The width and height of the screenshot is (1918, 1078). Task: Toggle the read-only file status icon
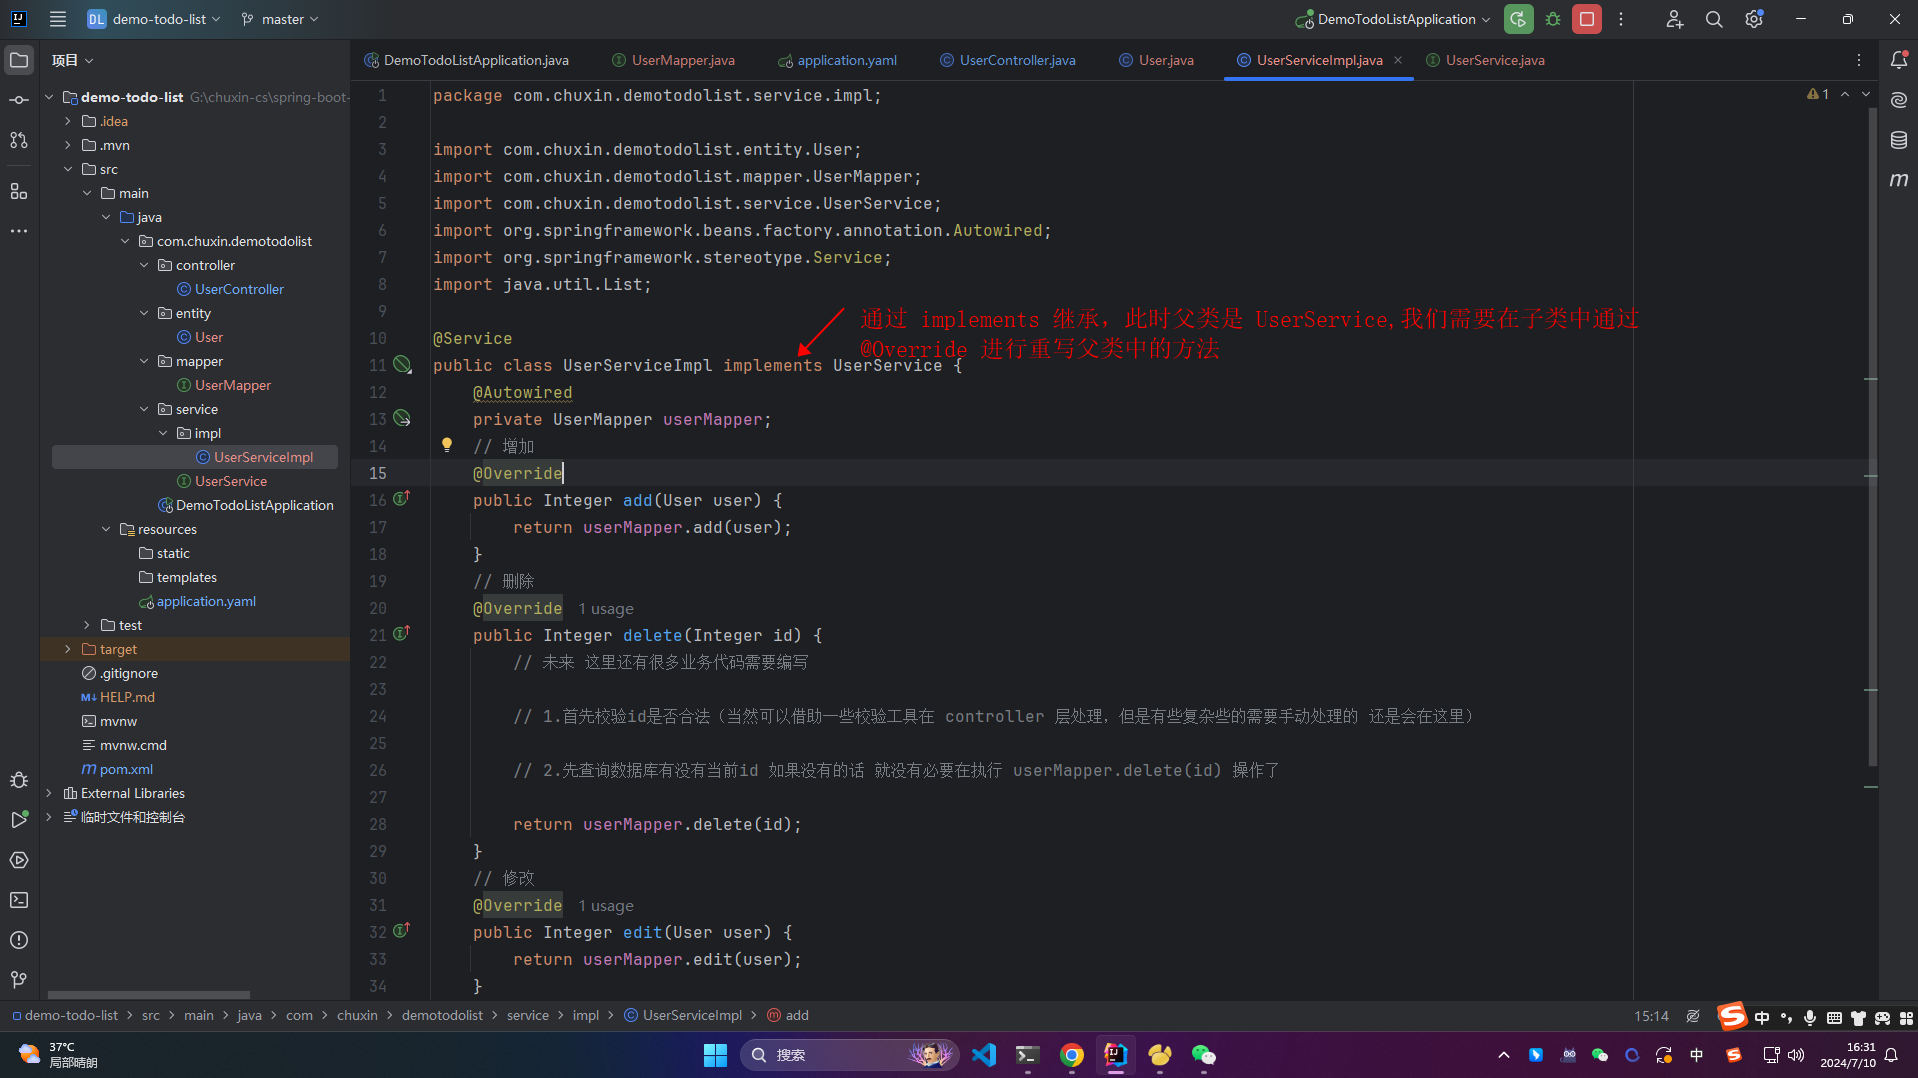click(1693, 1015)
